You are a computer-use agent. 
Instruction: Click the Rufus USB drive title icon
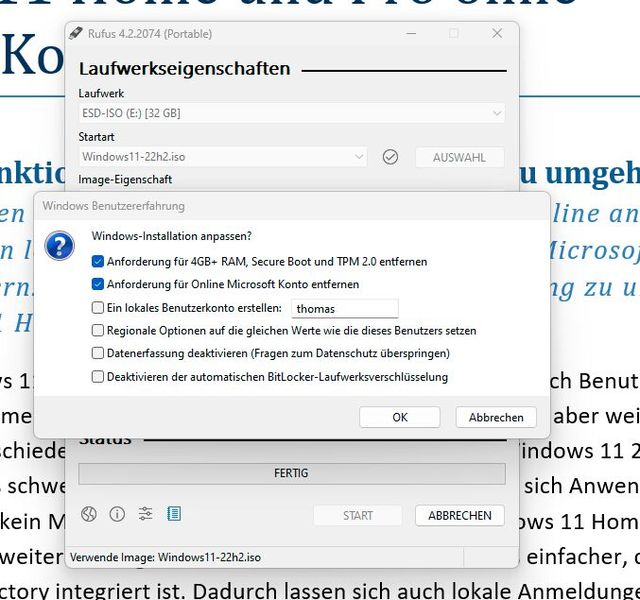coord(76,33)
